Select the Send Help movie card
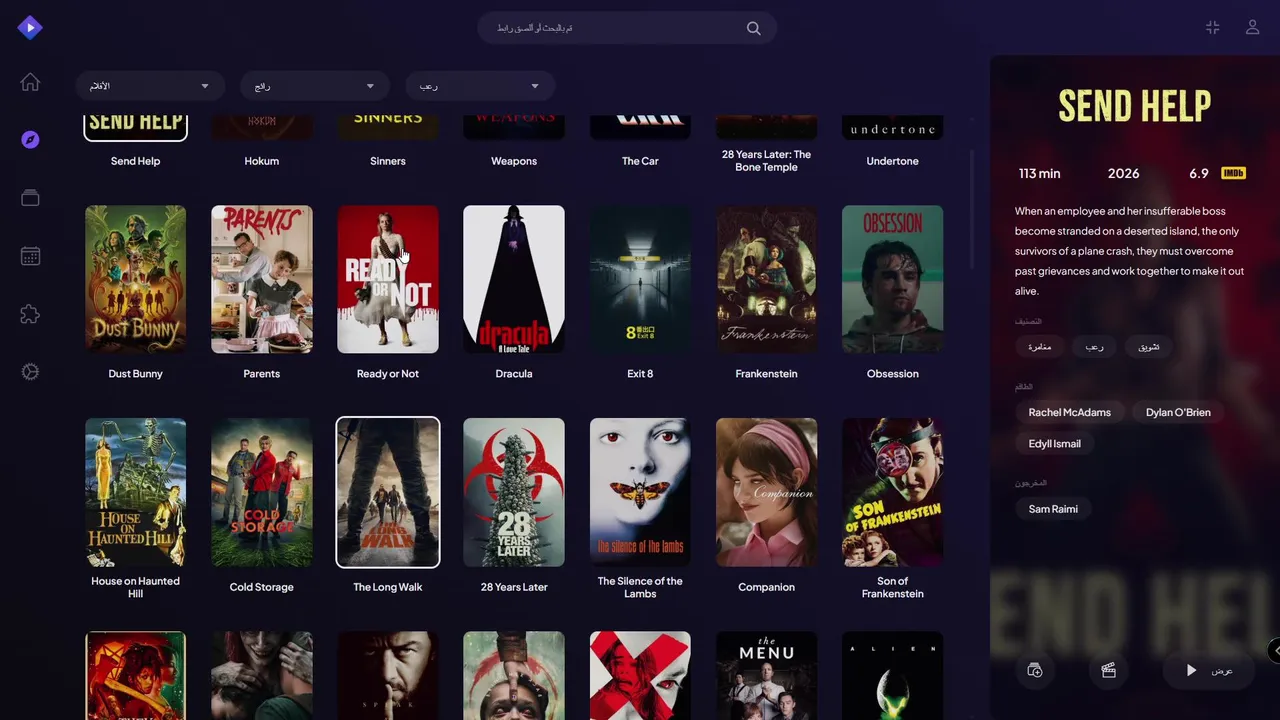 pyautogui.click(x=135, y=140)
